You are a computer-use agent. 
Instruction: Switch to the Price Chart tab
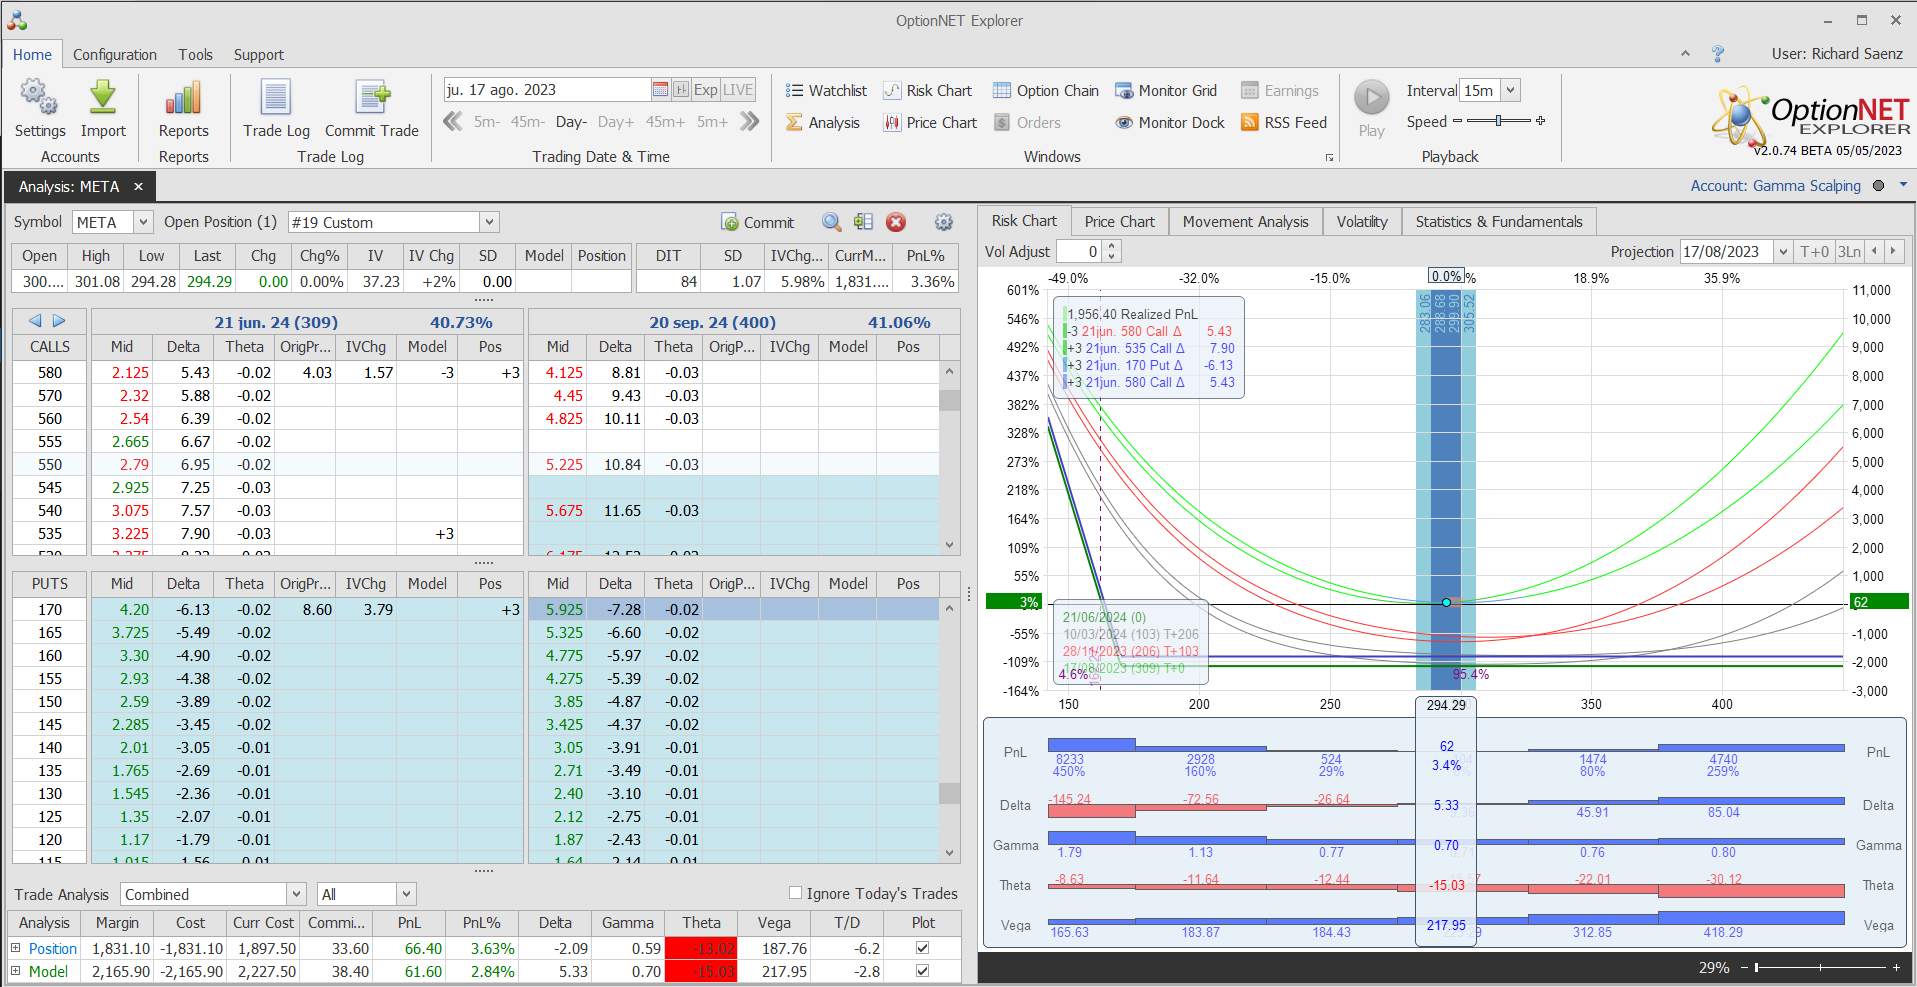(1120, 222)
